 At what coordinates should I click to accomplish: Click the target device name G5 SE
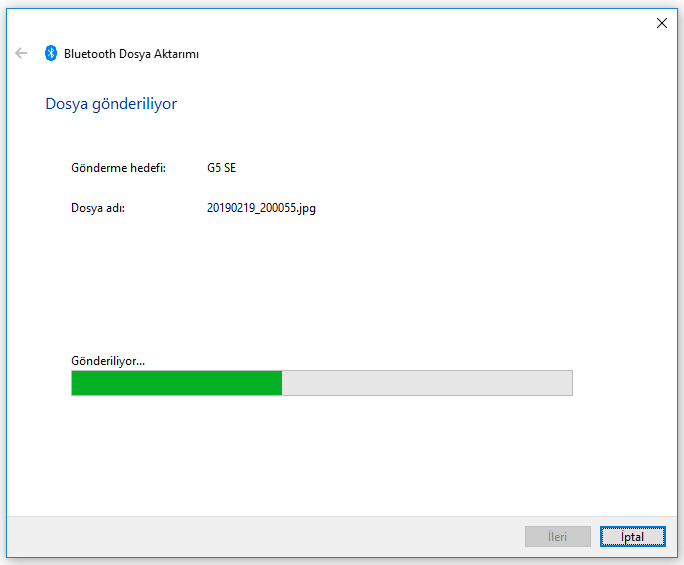(x=221, y=168)
